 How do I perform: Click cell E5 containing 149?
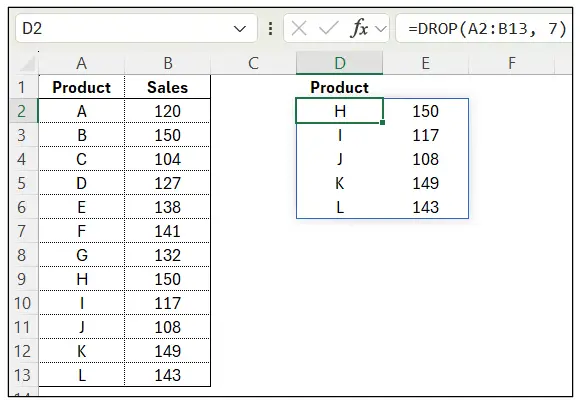pos(425,183)
